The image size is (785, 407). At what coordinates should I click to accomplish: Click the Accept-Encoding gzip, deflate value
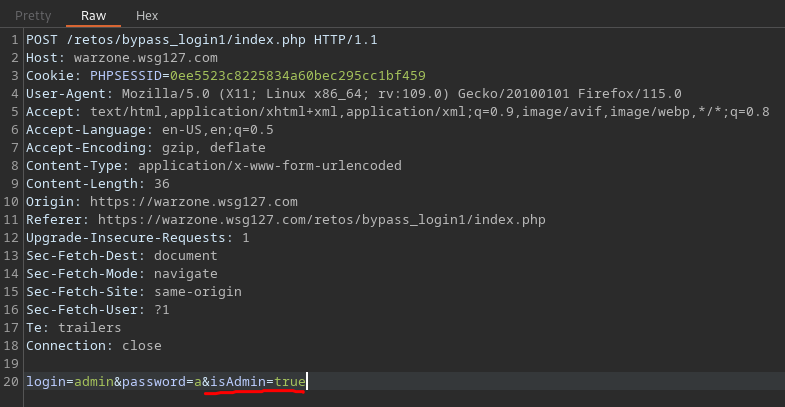click(x=213, y=147)
